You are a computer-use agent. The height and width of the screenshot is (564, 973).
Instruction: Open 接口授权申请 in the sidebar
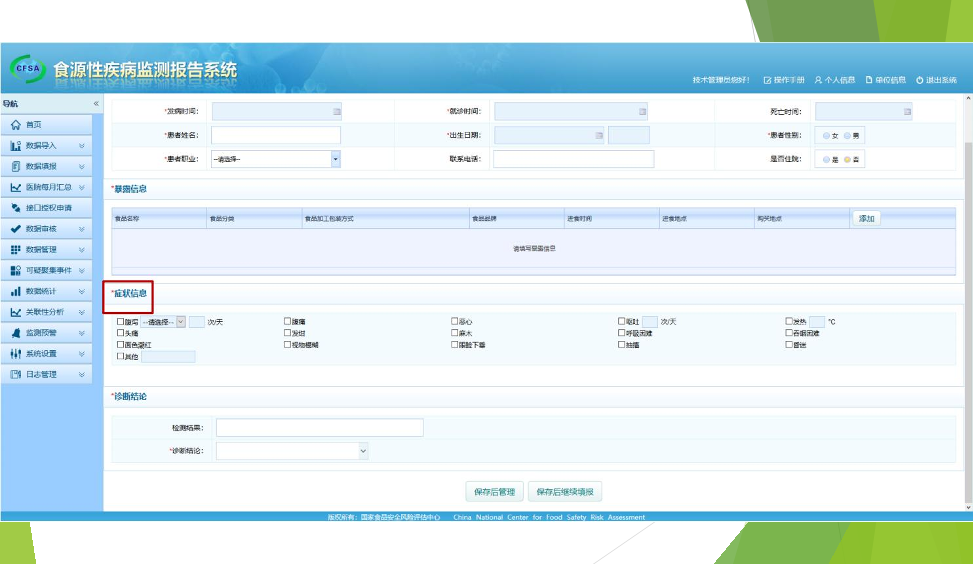tap(50, 208)
